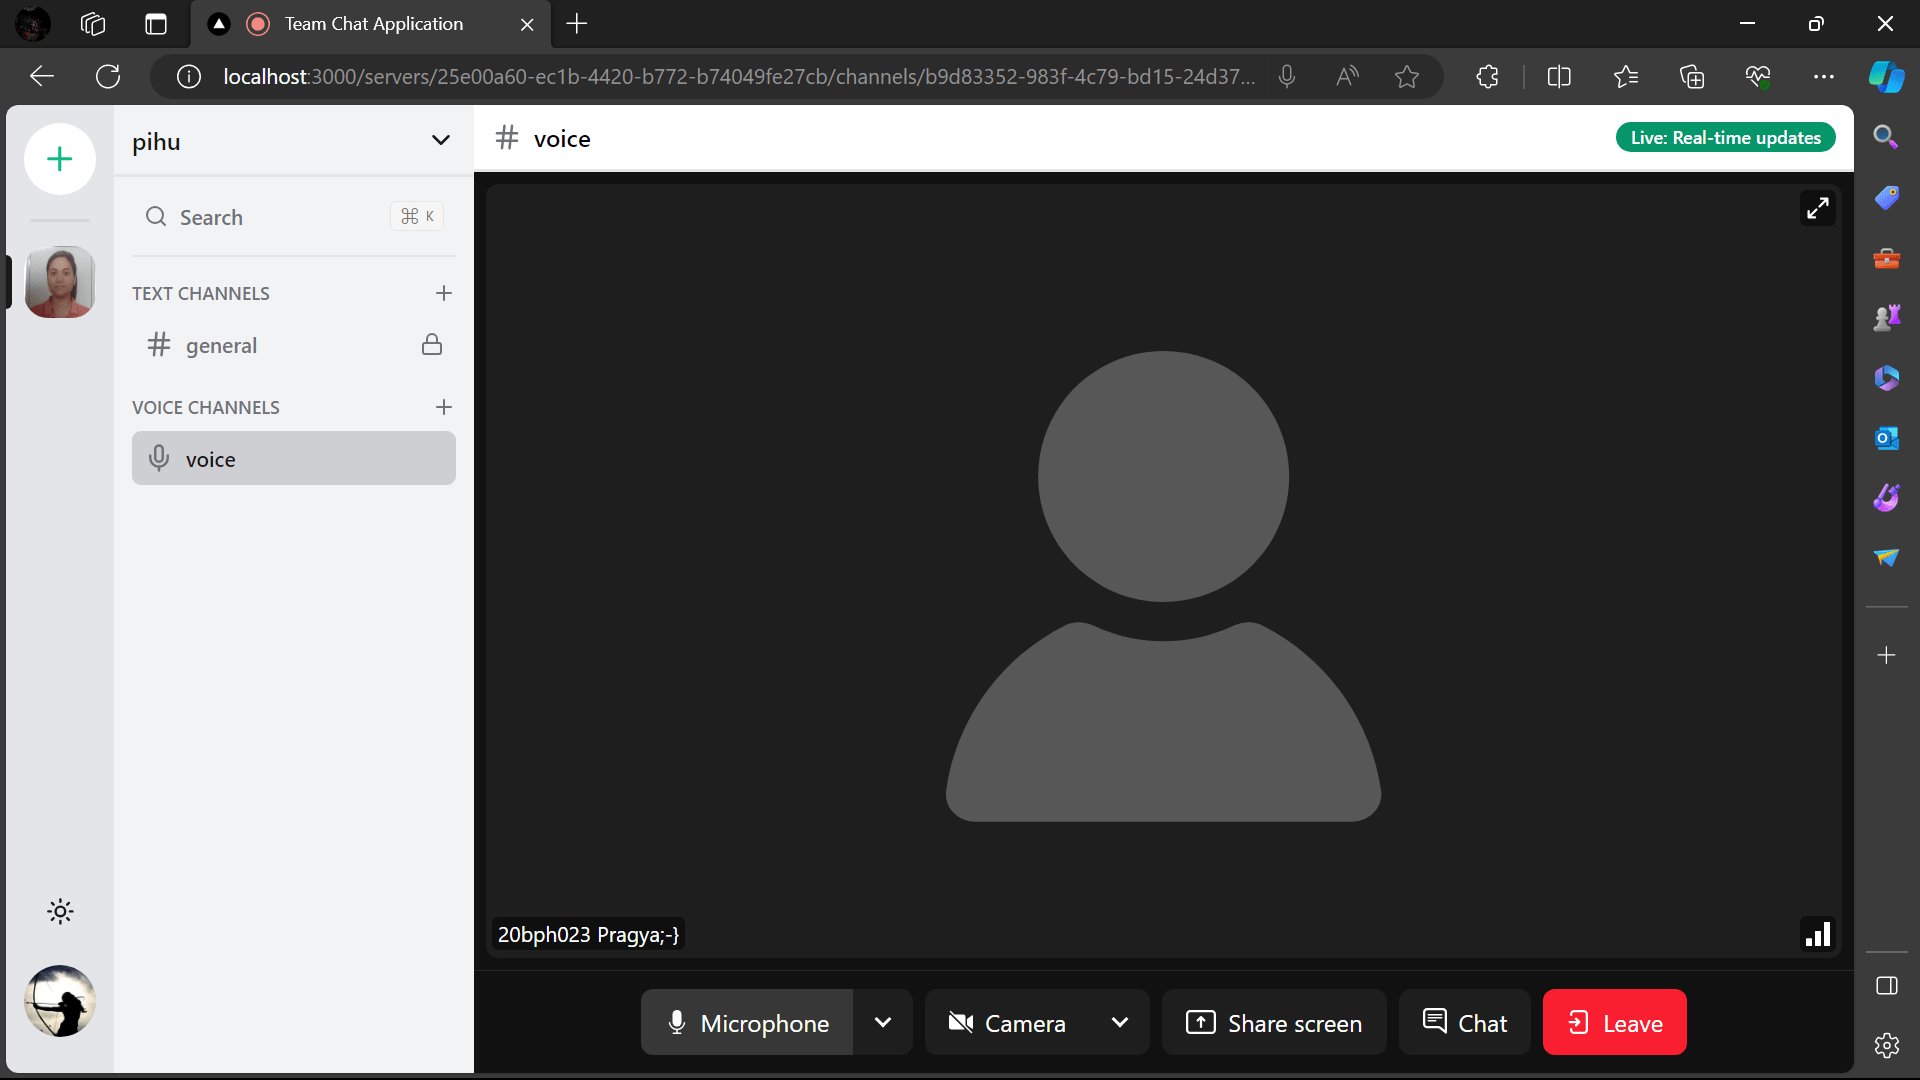
Task: Expand the video to fullscreen
Action: (1817, 208)
